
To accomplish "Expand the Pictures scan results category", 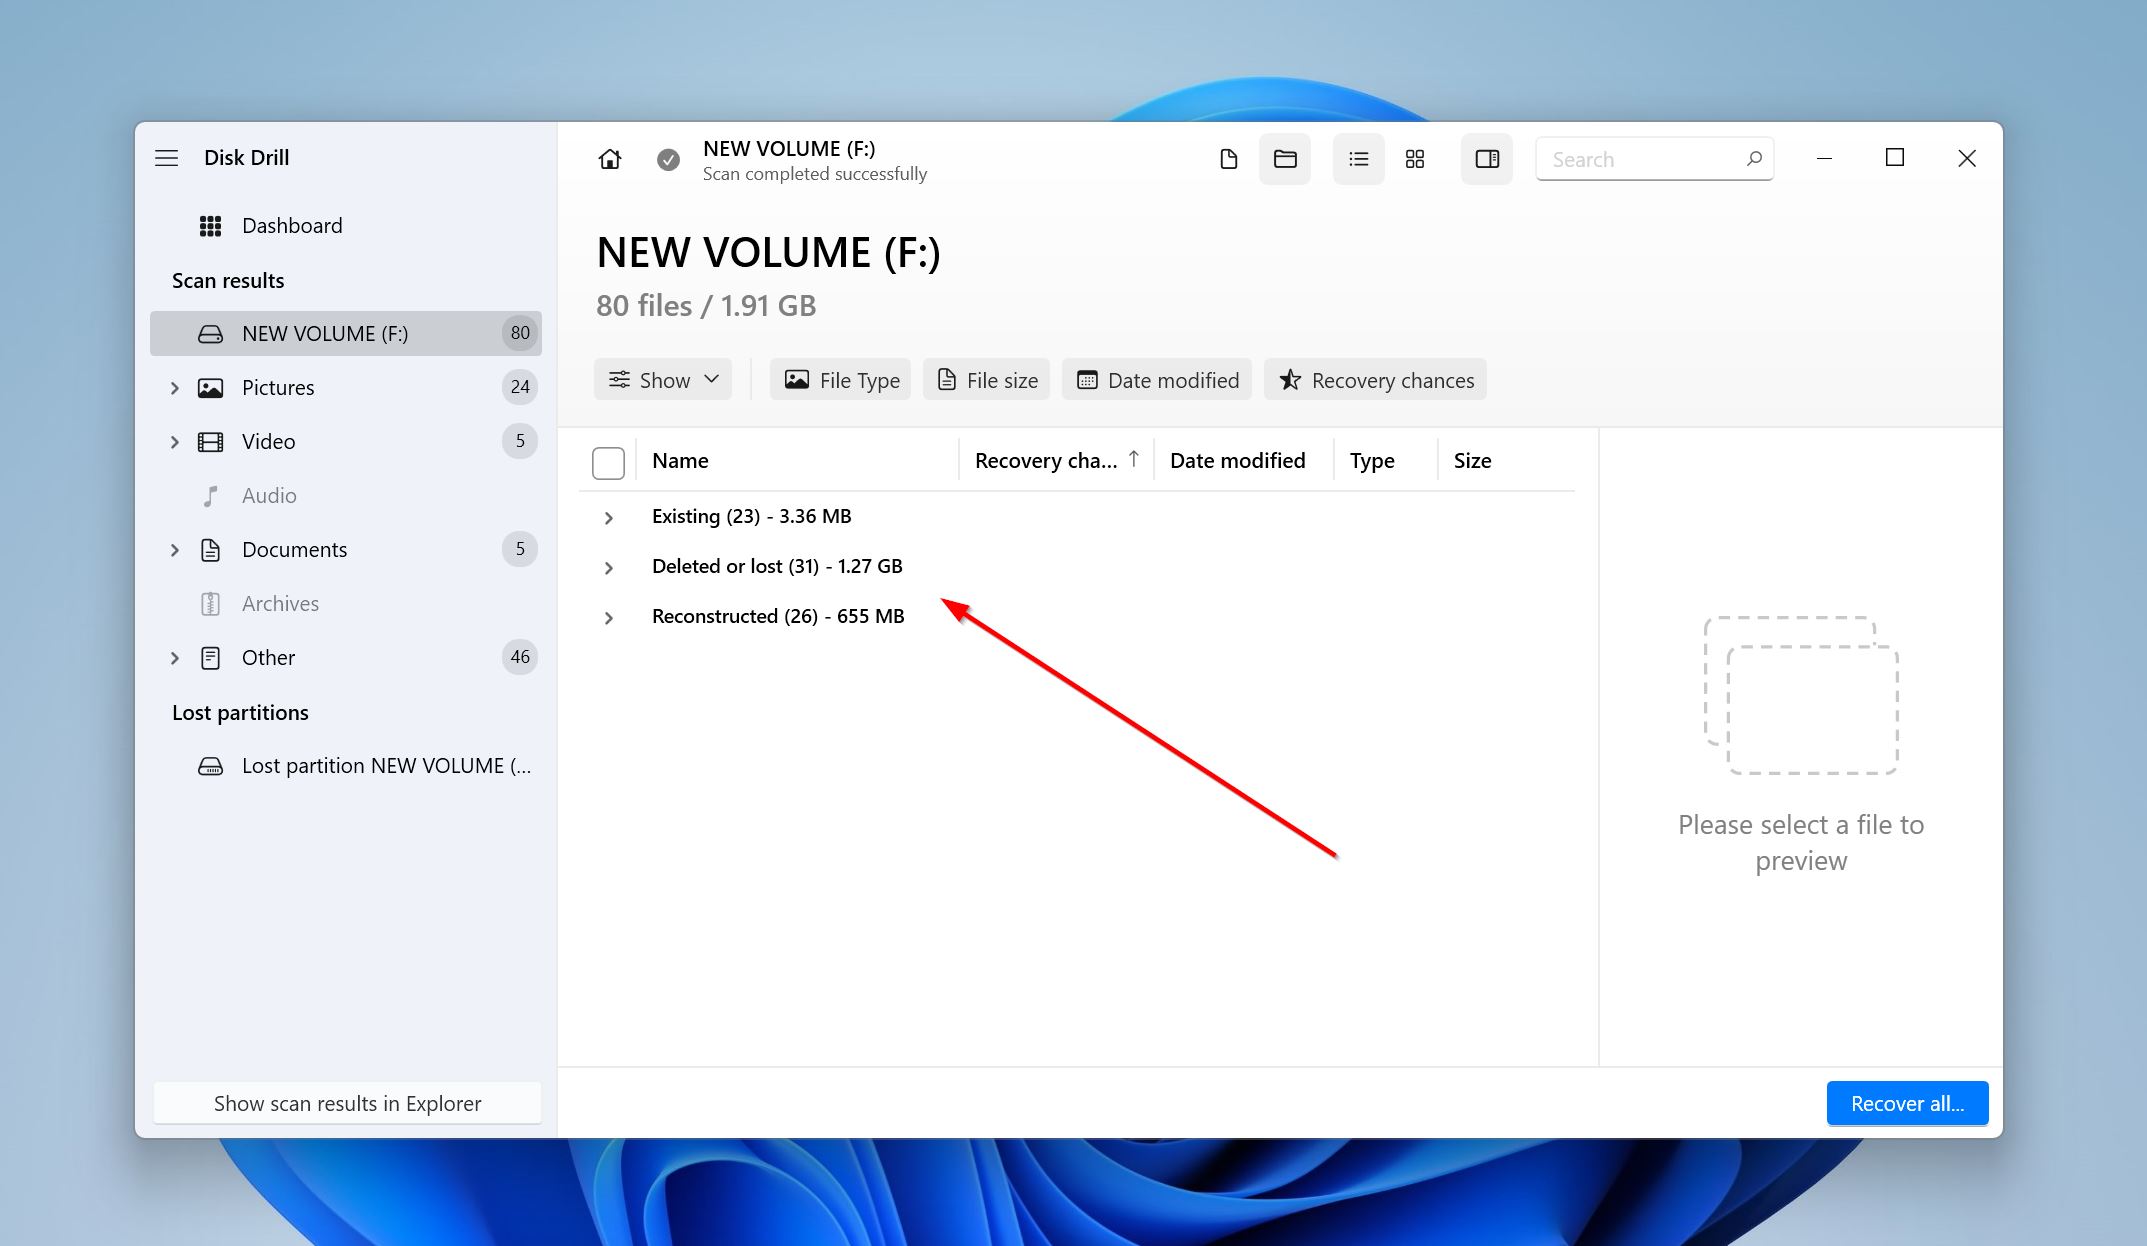I will coord(175,387).
